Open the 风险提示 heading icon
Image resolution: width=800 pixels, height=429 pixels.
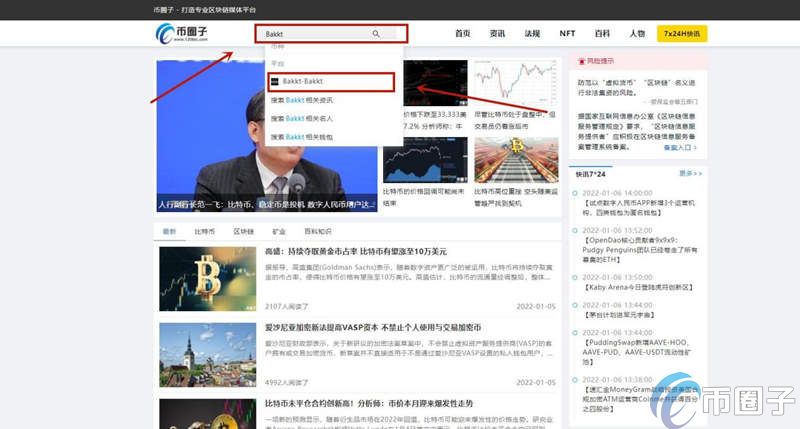tap(581, 61)
